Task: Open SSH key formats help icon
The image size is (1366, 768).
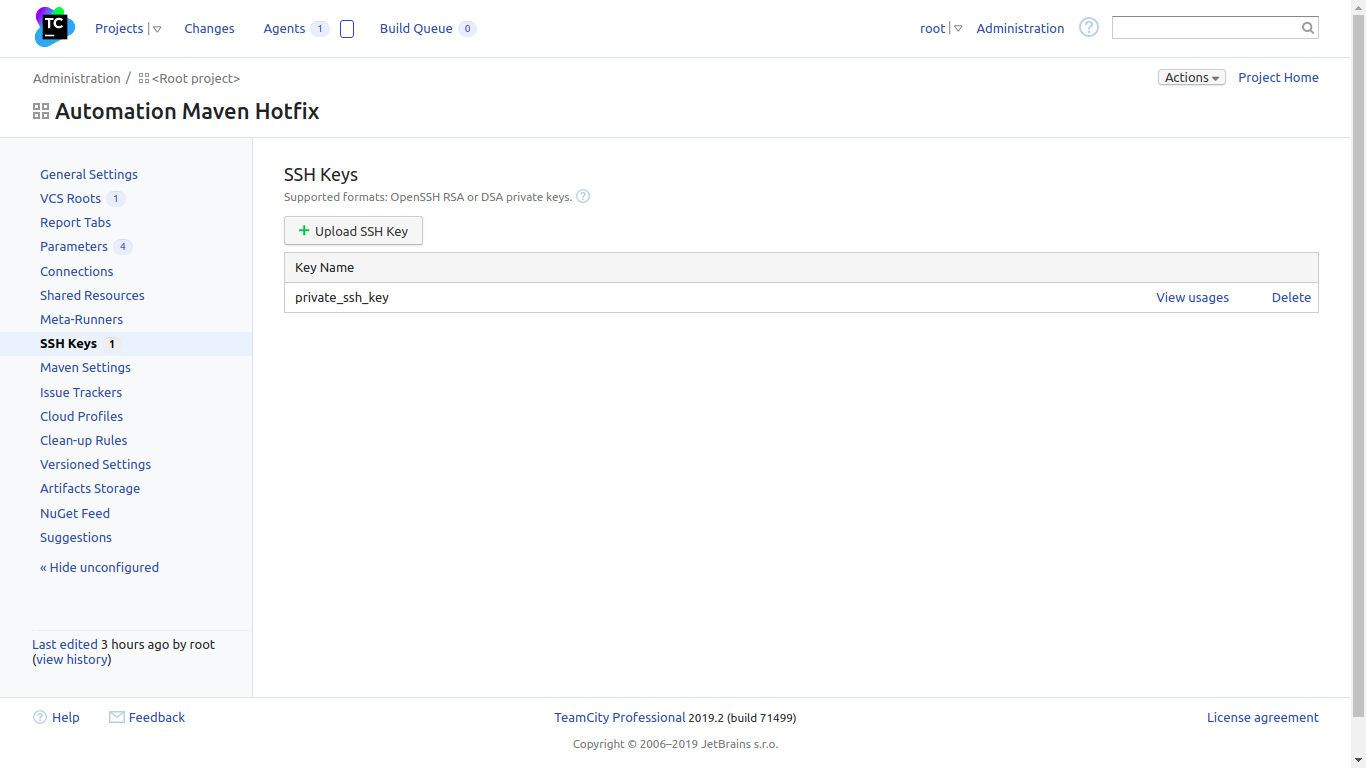Action: (583, 196)
